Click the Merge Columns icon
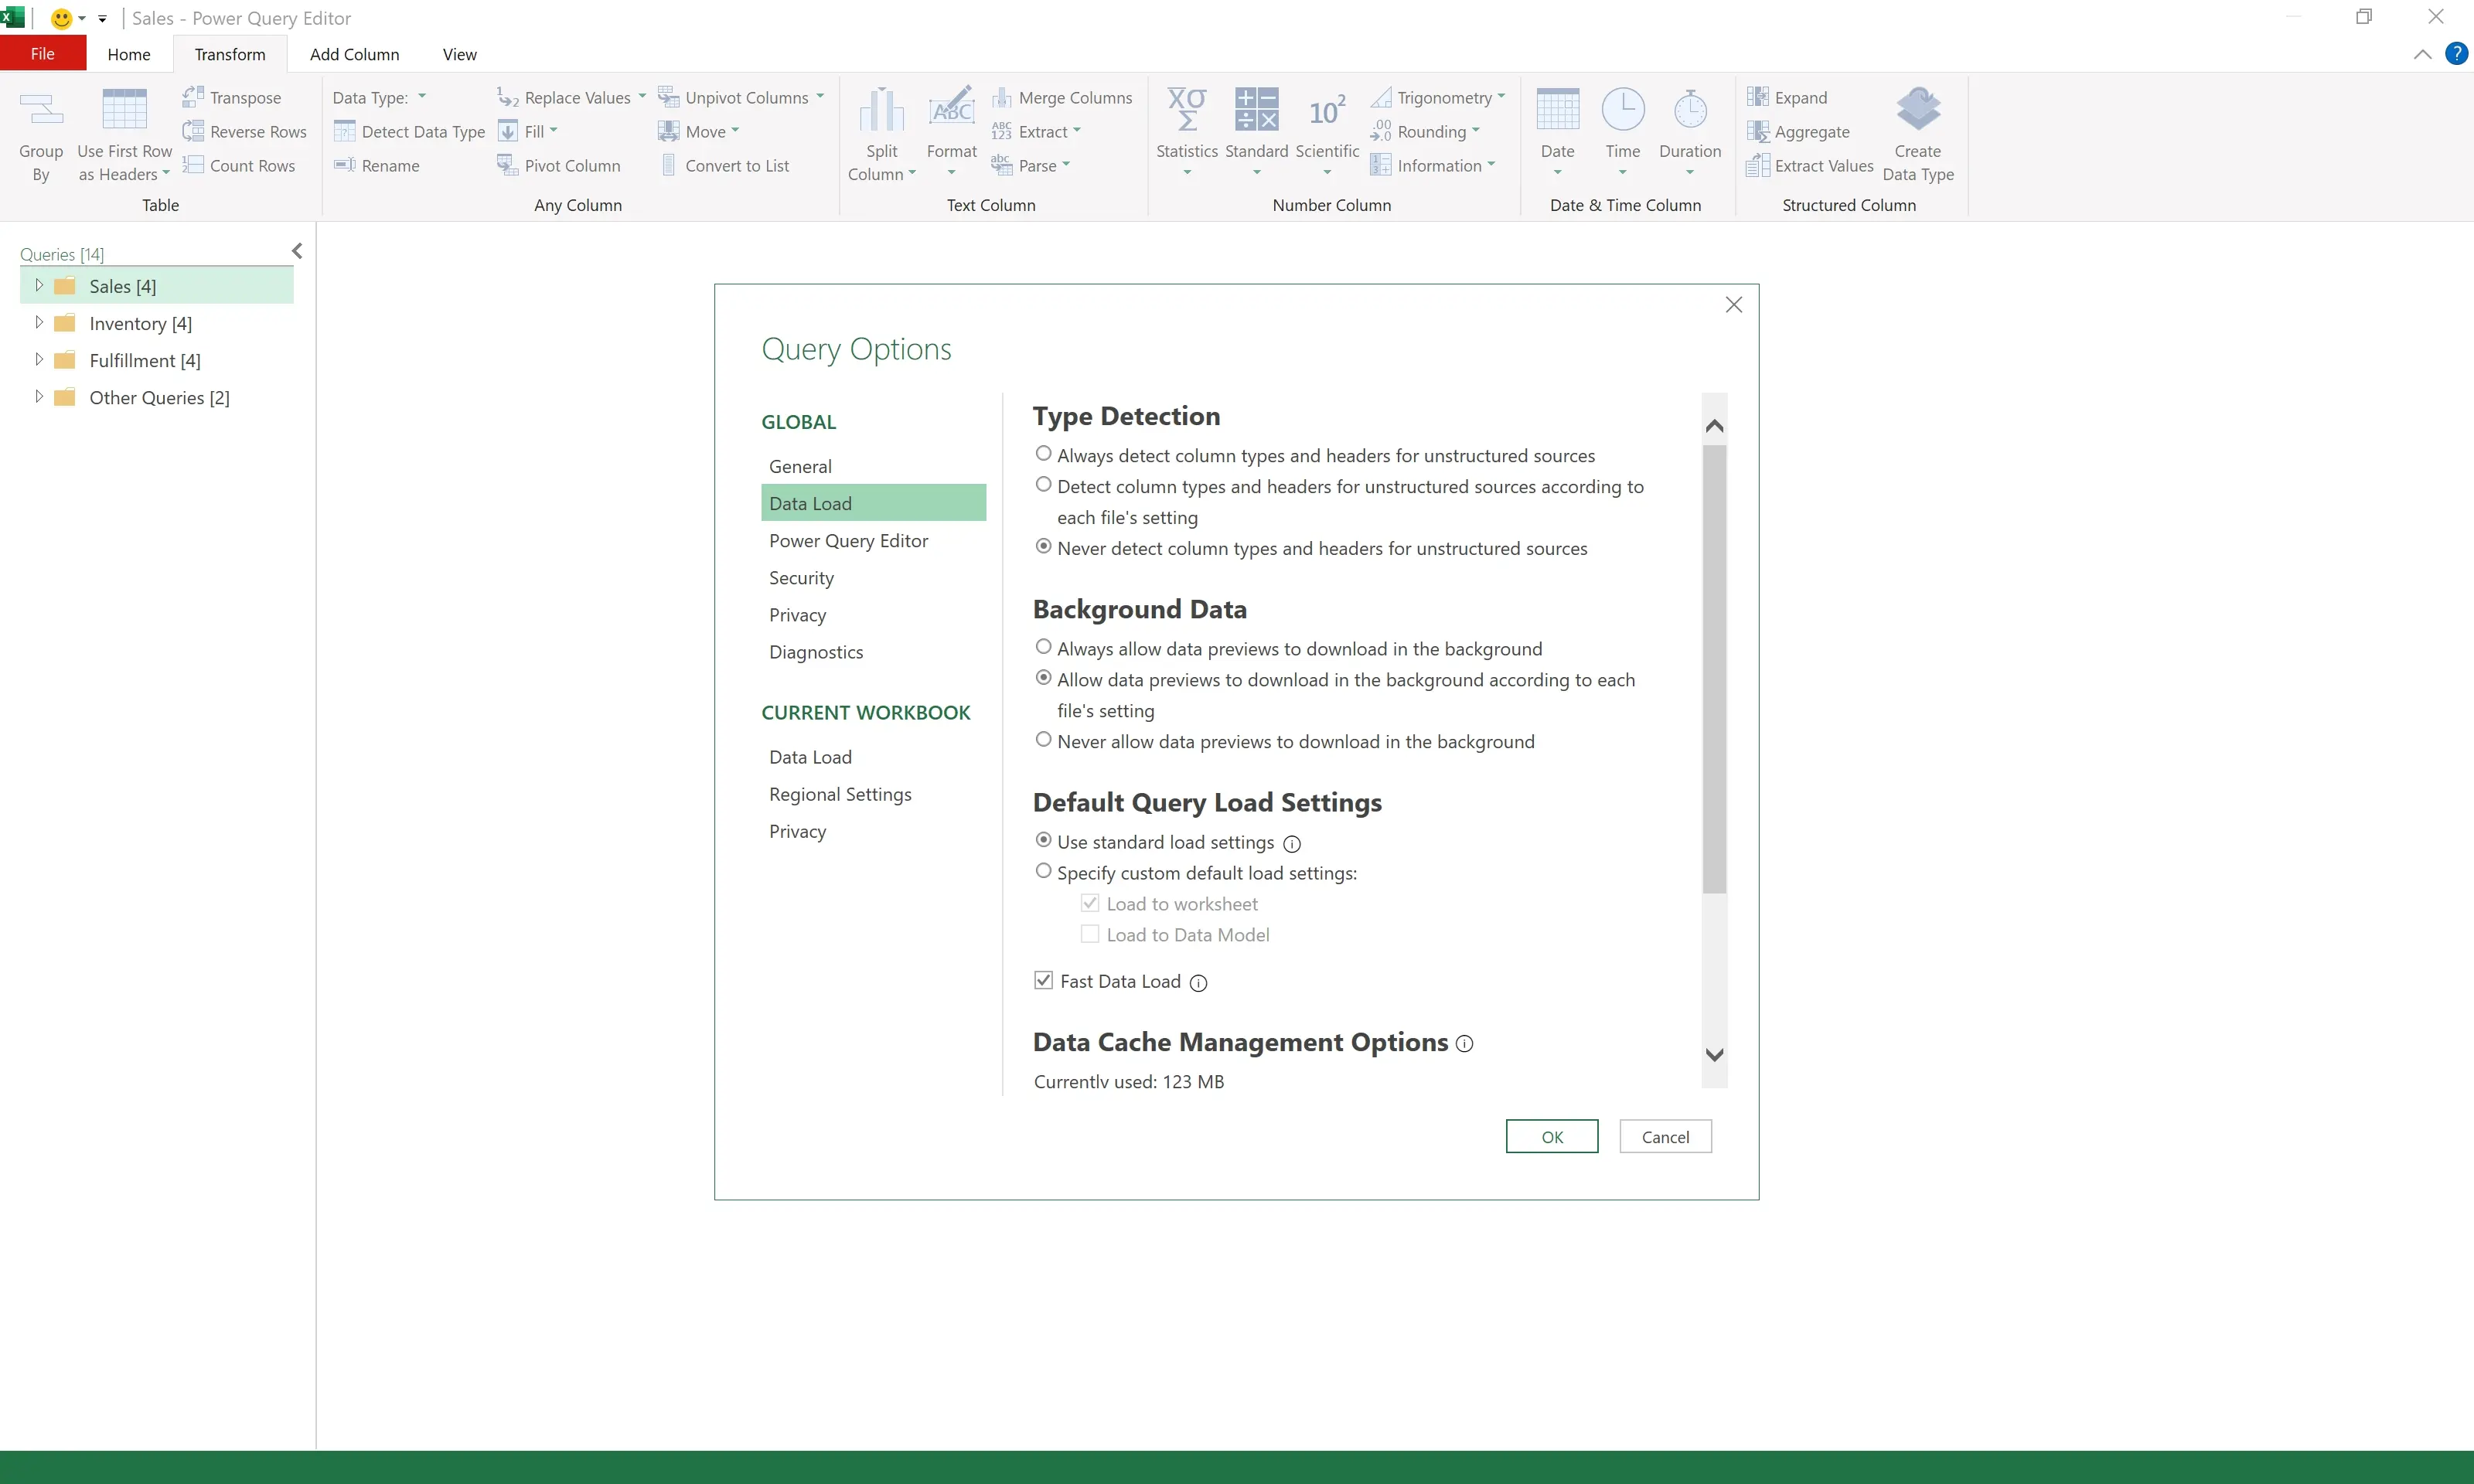 pyautogui.click(x=1001, y=97)
